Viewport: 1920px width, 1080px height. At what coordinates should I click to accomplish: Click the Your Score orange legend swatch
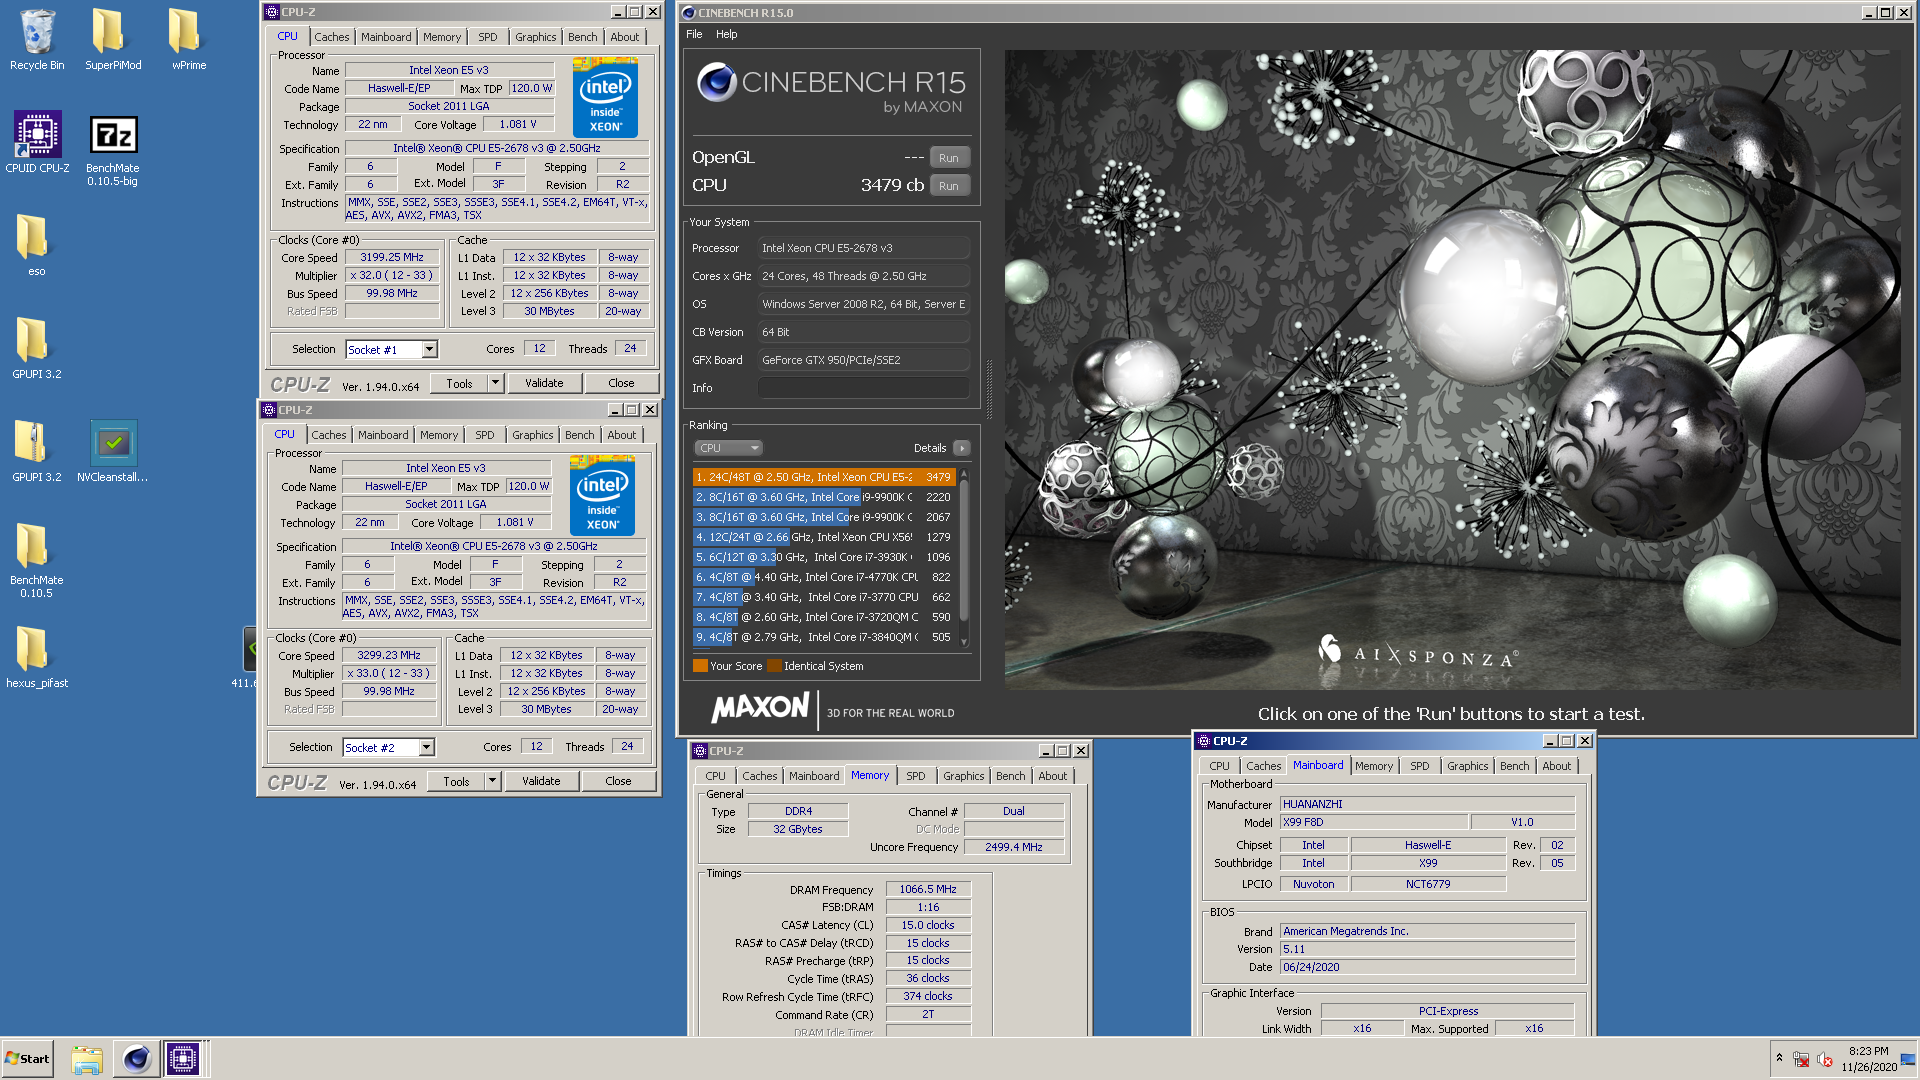[x=700, y=666]
